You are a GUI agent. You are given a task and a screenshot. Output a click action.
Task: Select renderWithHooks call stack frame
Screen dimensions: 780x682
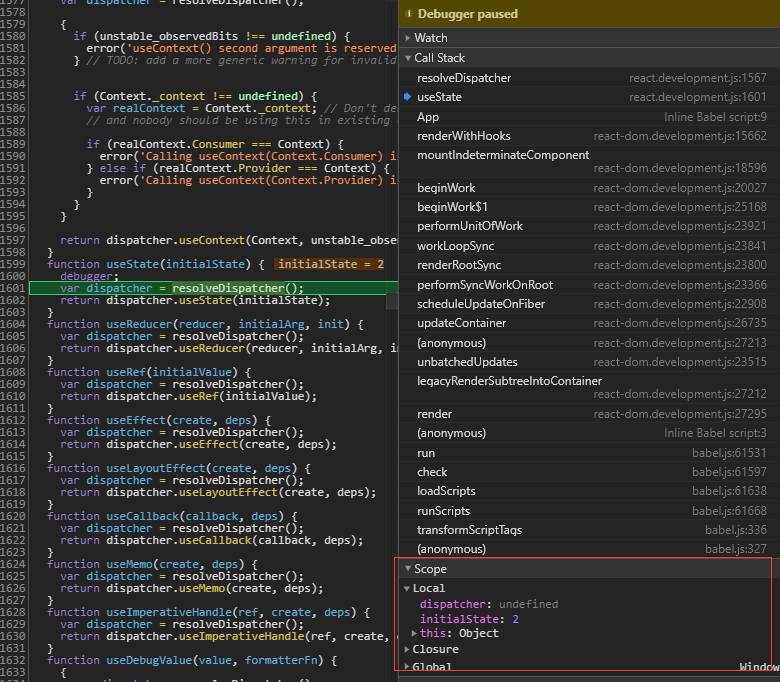pyautogui.click(x=589, y=136)
